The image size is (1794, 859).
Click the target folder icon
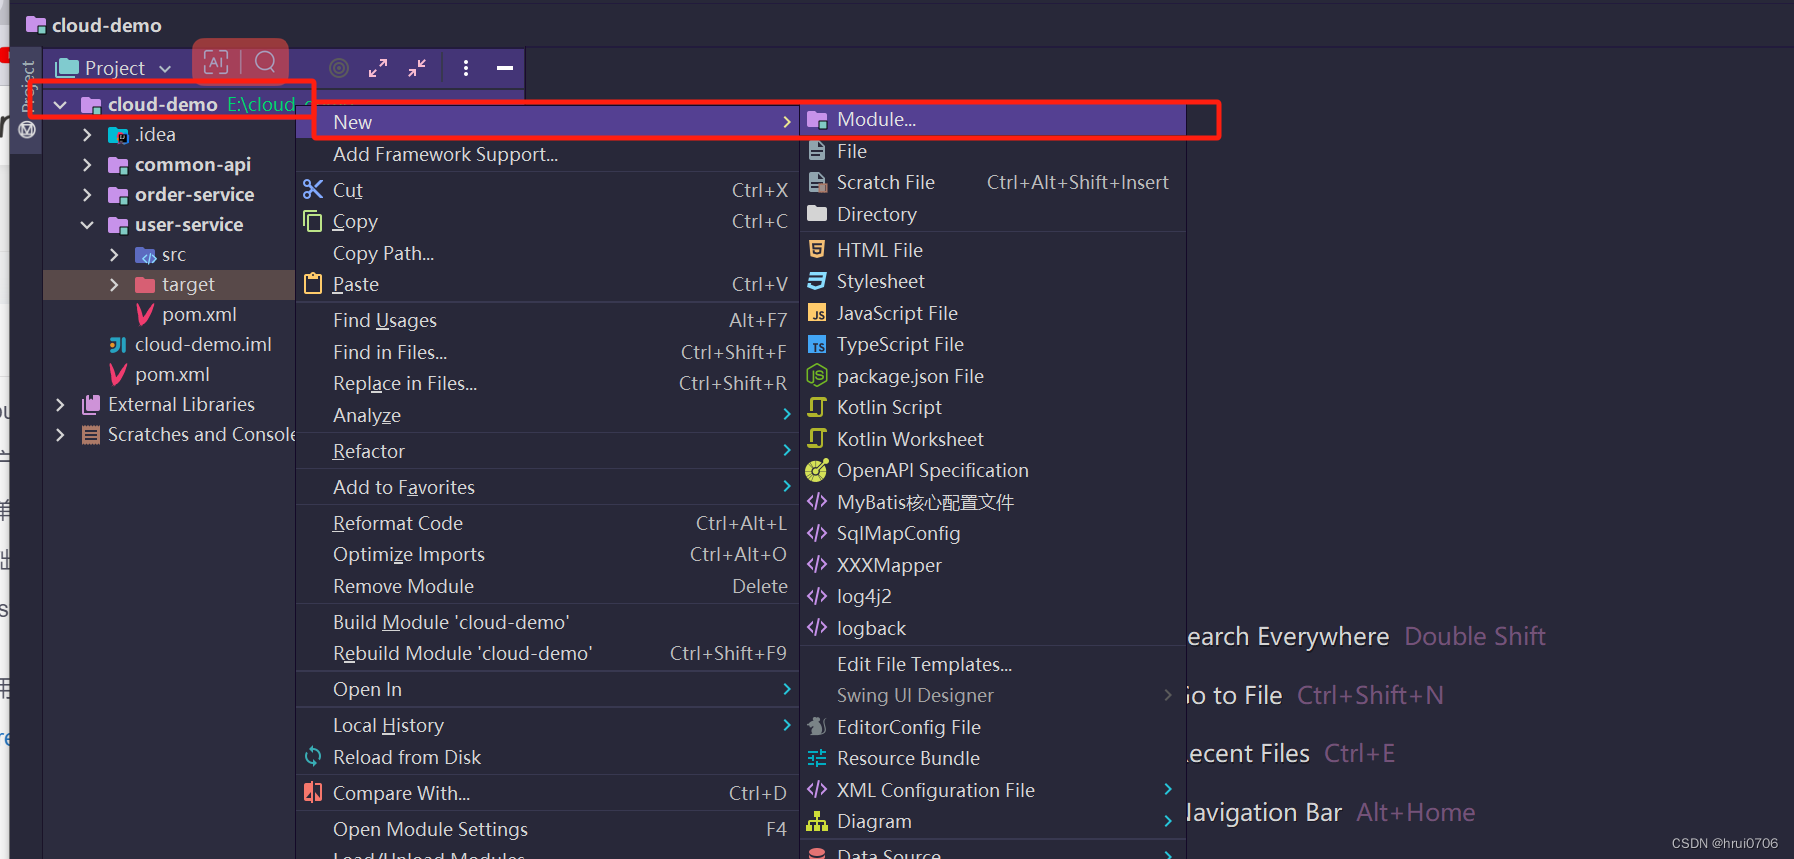(x=145, y=284)
